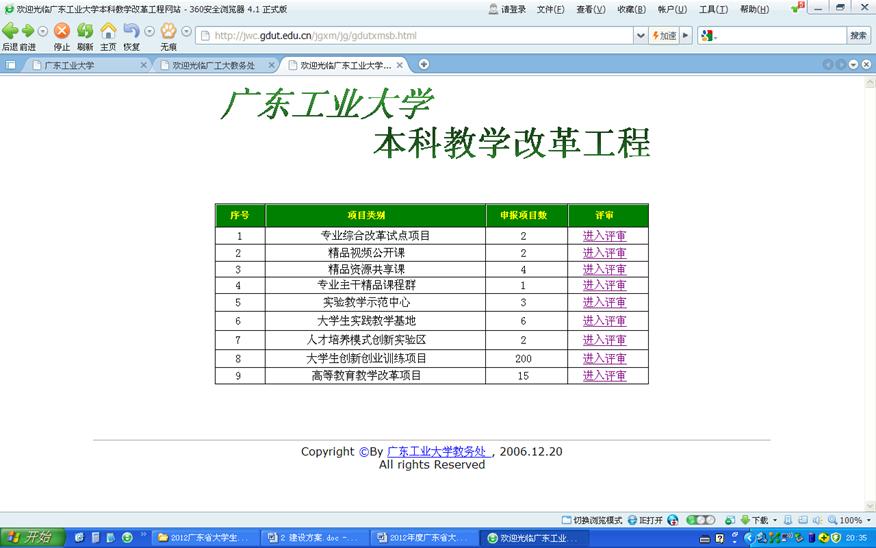Open the back/forward history dropdown
The height and width of the screenshot is (548, 876).
click(42, 32)
